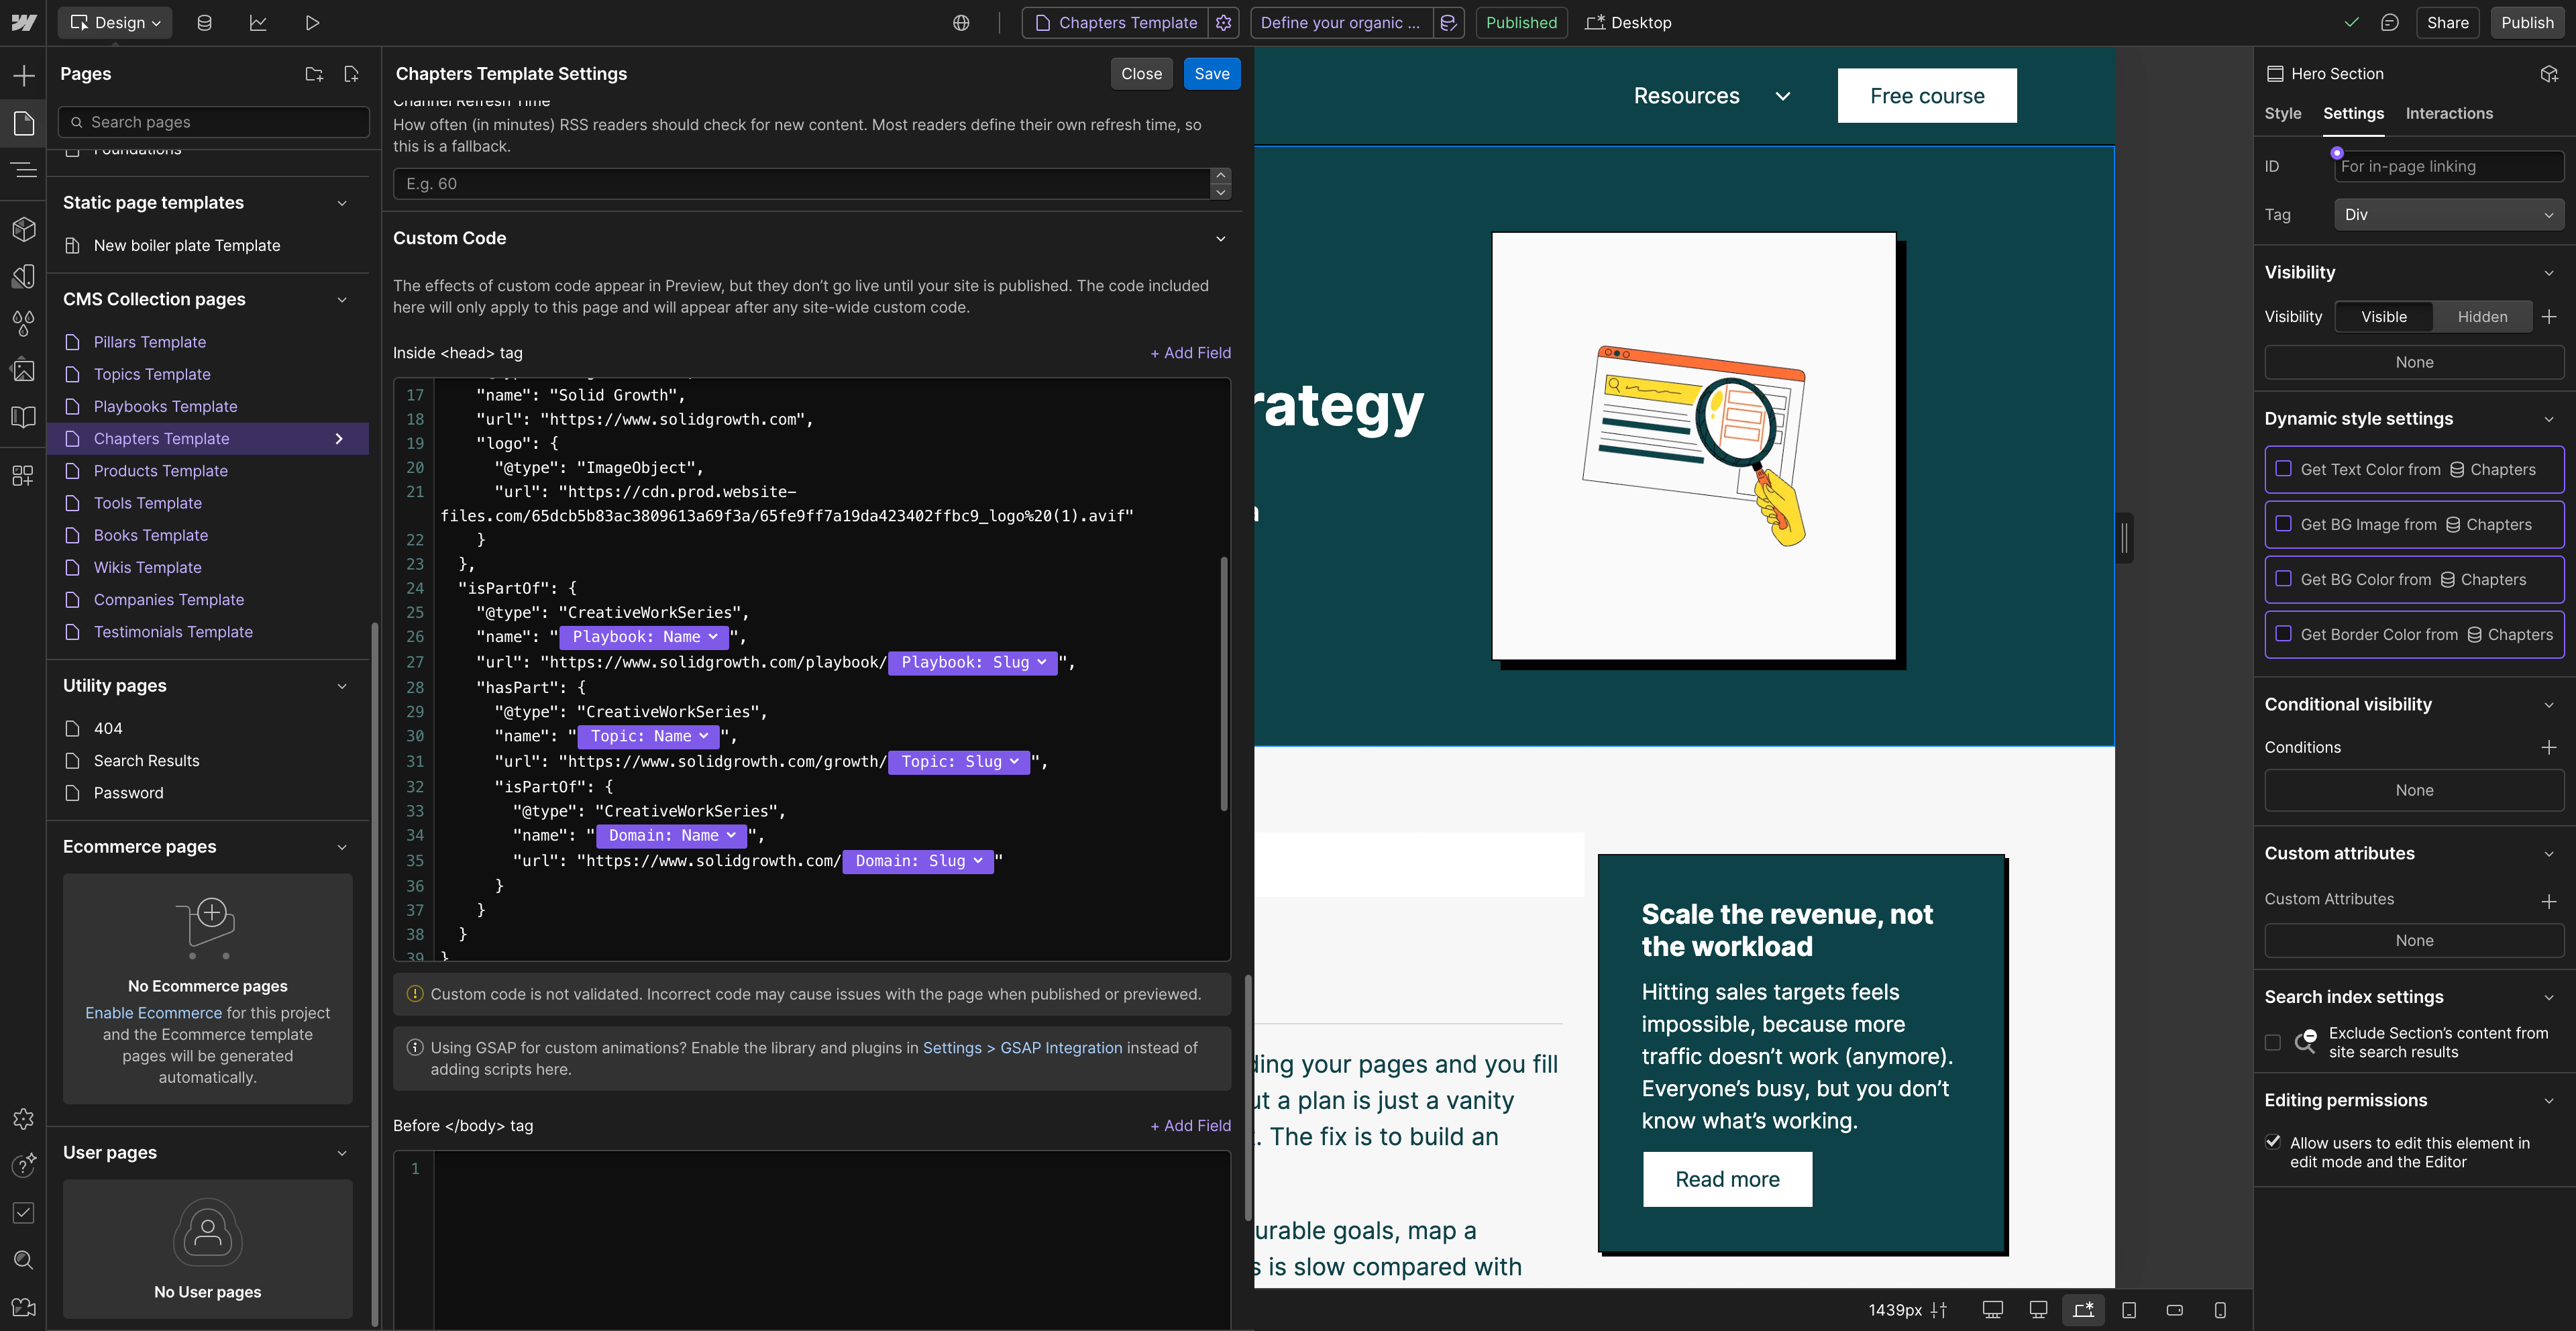Viewport: 2576px width, 1331px height.
Task: Click the Search pages input field
Action: (215, 122)
